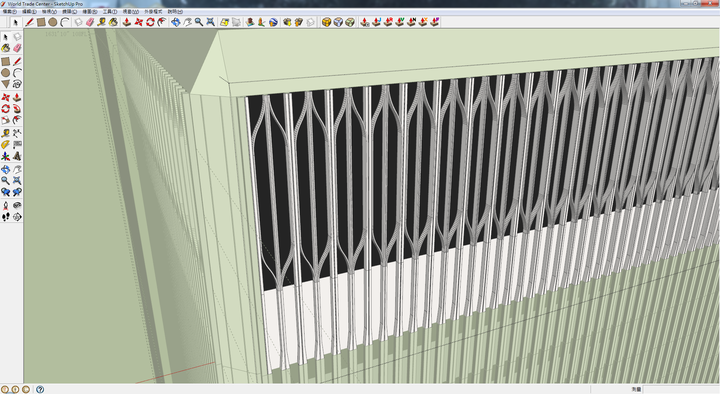Open the 檢視 (View) menu
720x394 pixels.
pos(49,11)
